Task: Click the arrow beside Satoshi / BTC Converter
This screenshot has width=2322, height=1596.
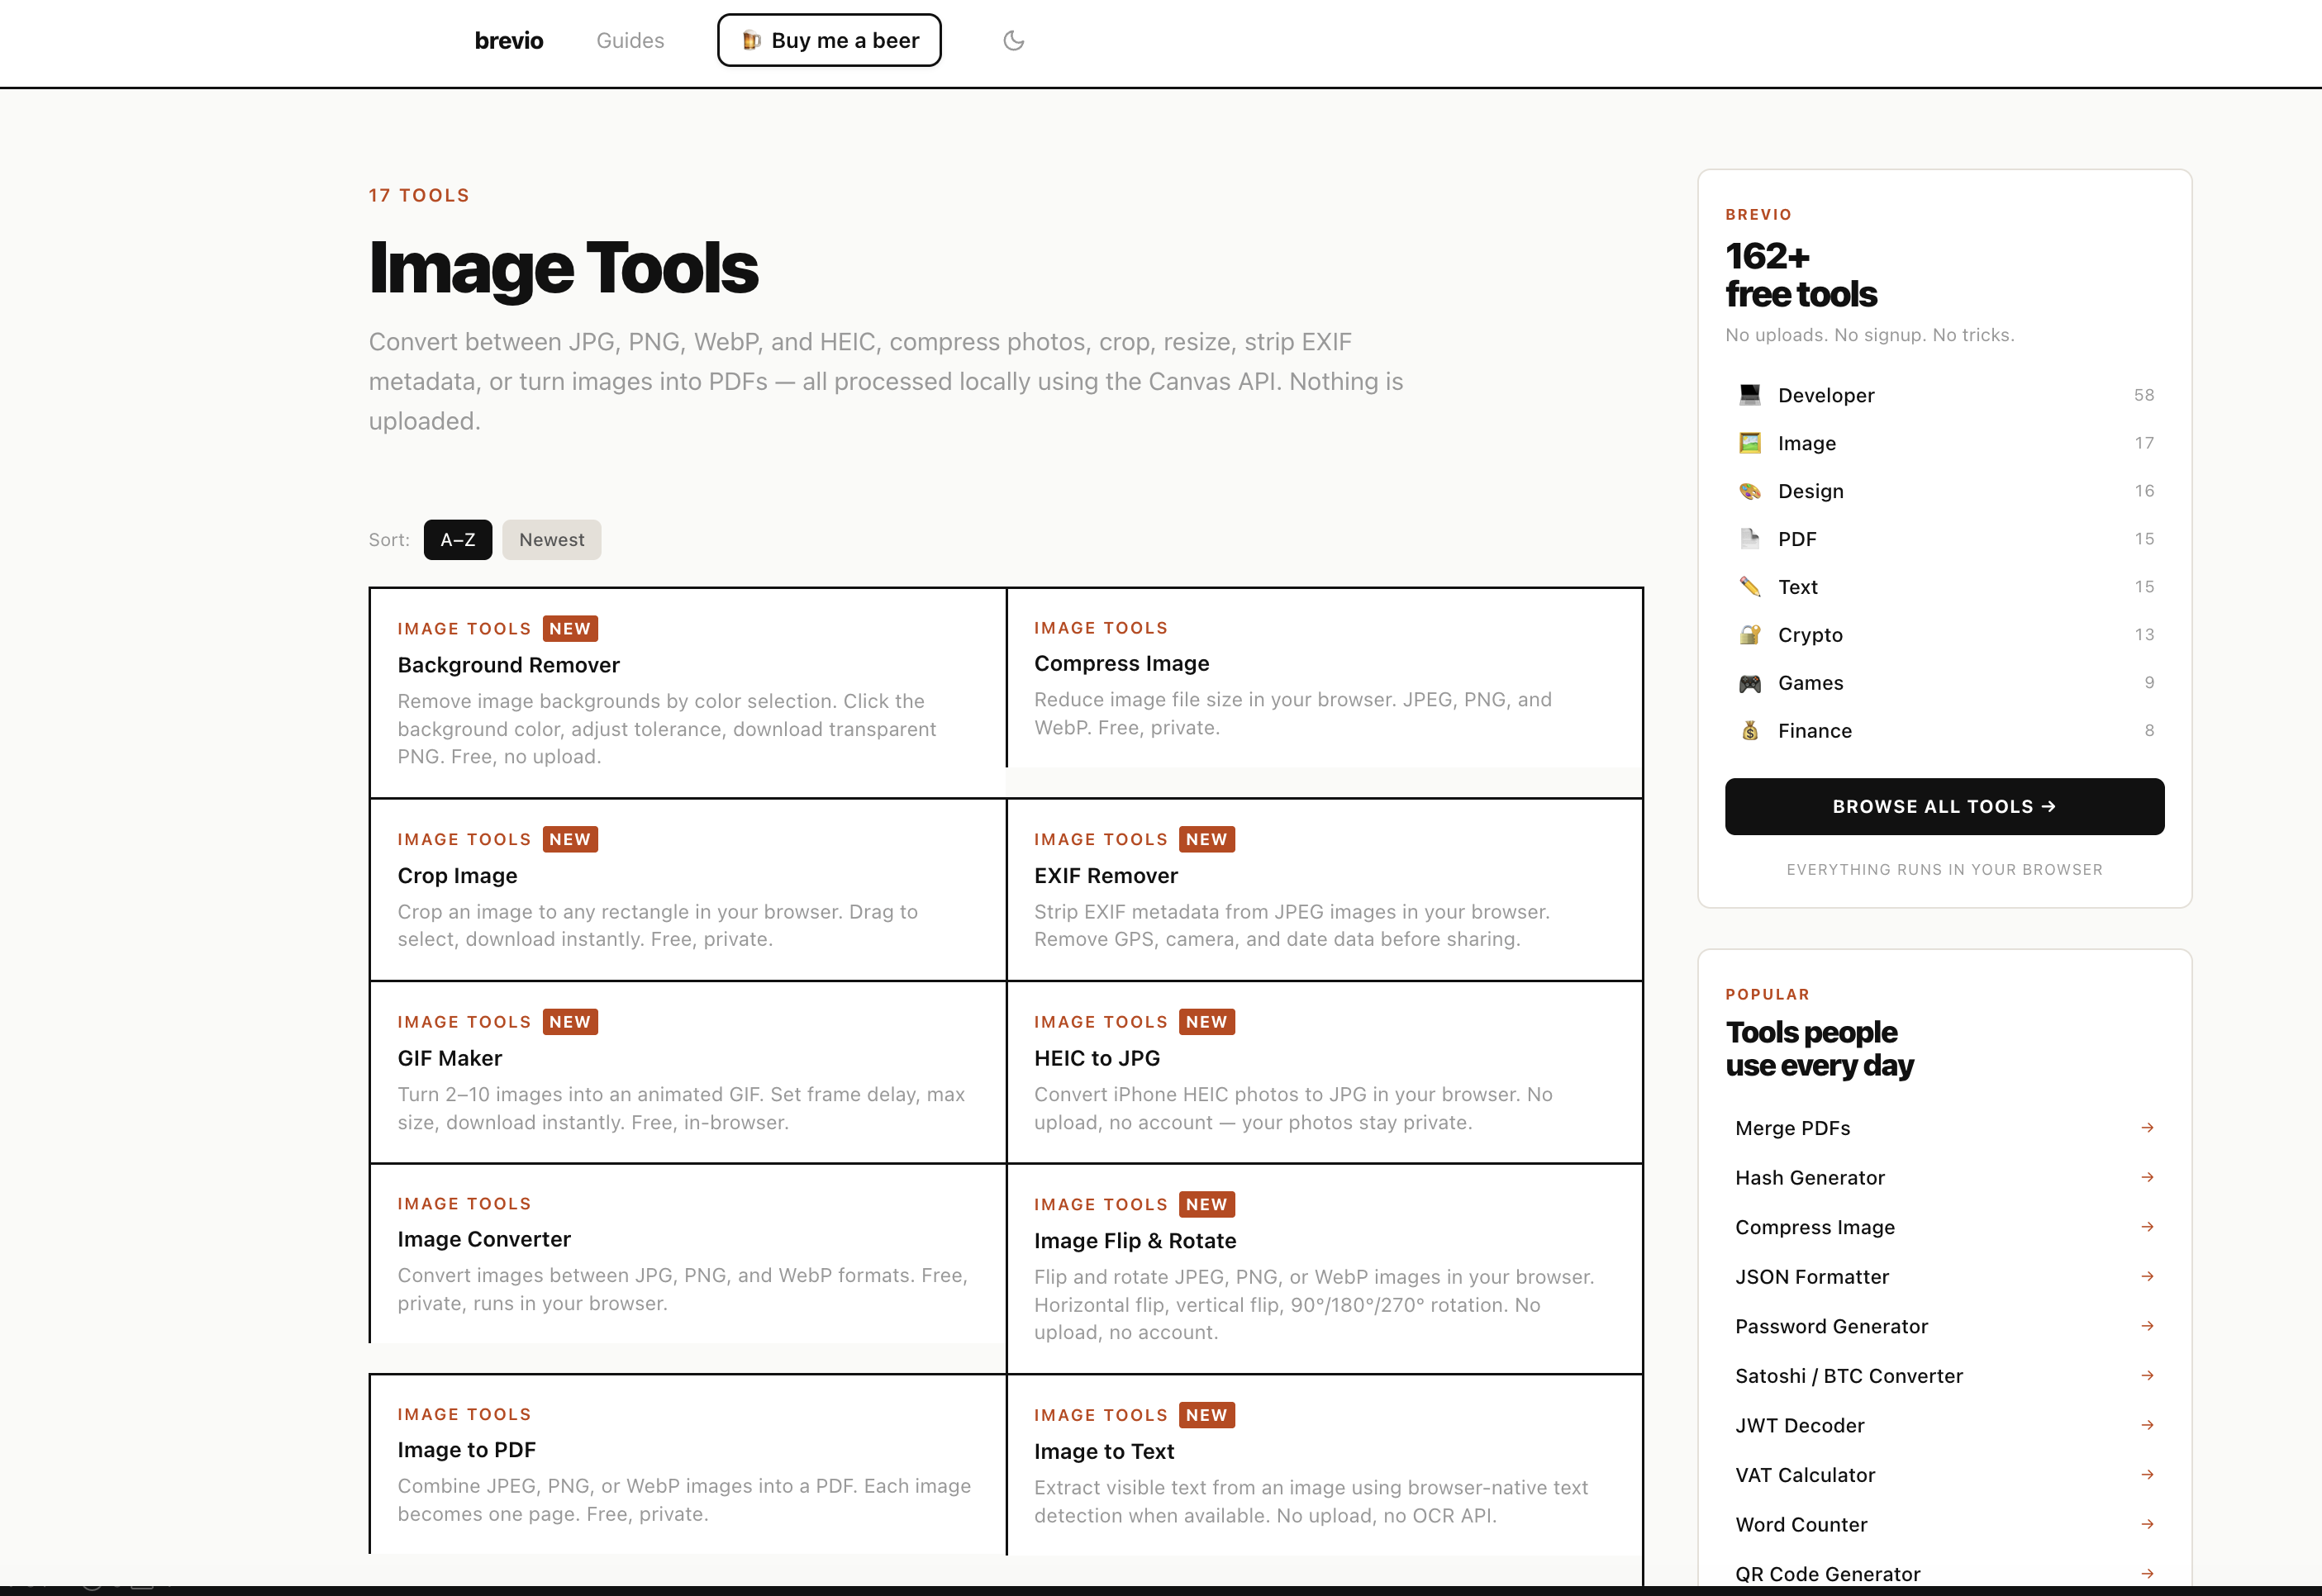Action: pyautogui.click(x=2146, y=1376)
